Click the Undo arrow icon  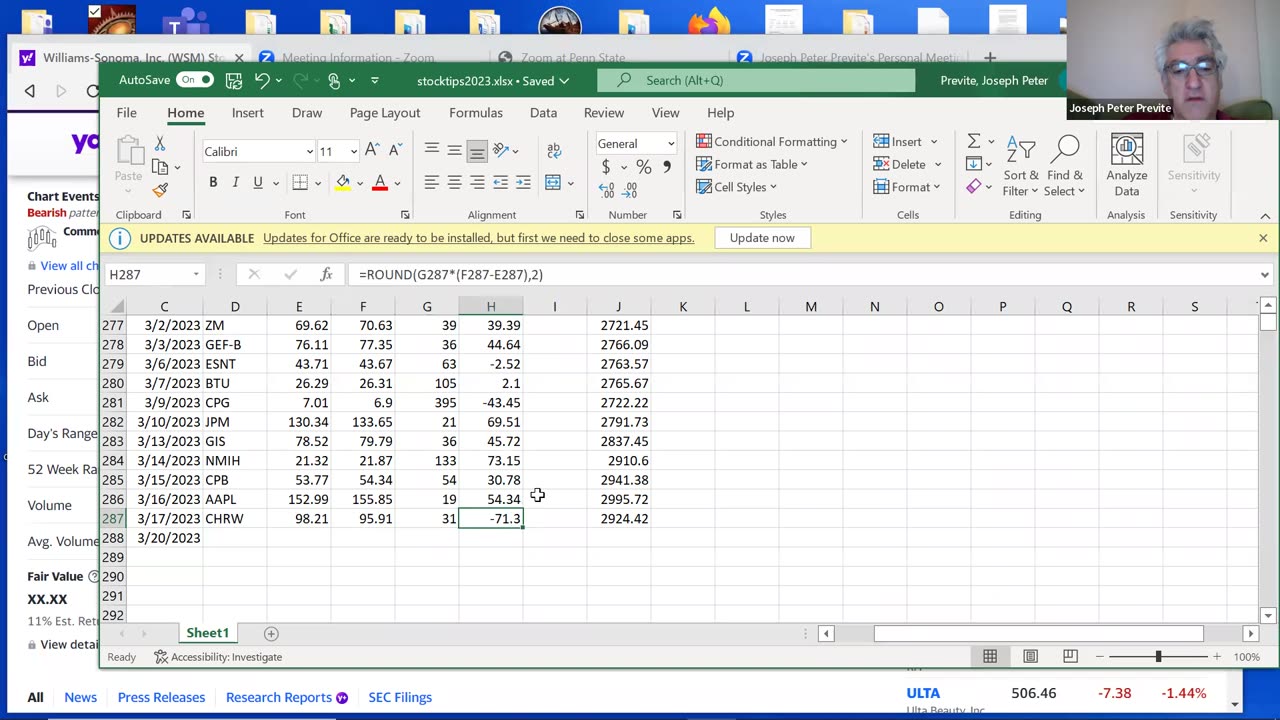(x=262, y=80)
